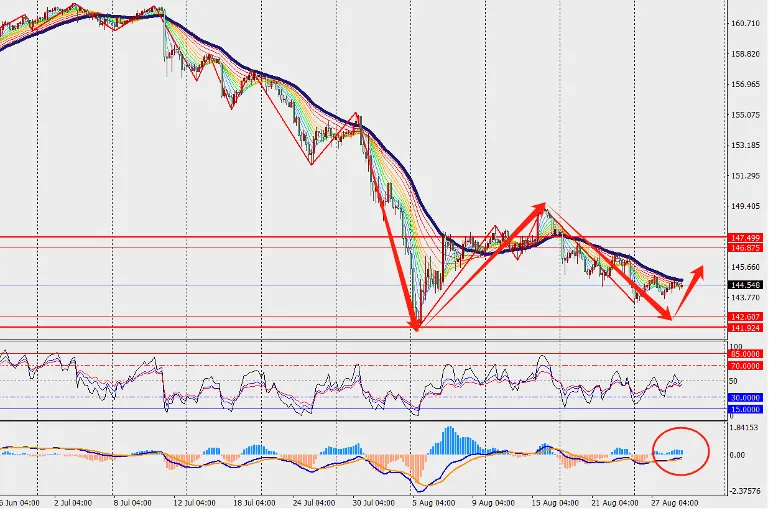Click the 147.499 red price level label
The height and width of the screenshot is (510, 770).
click(745, 238)
